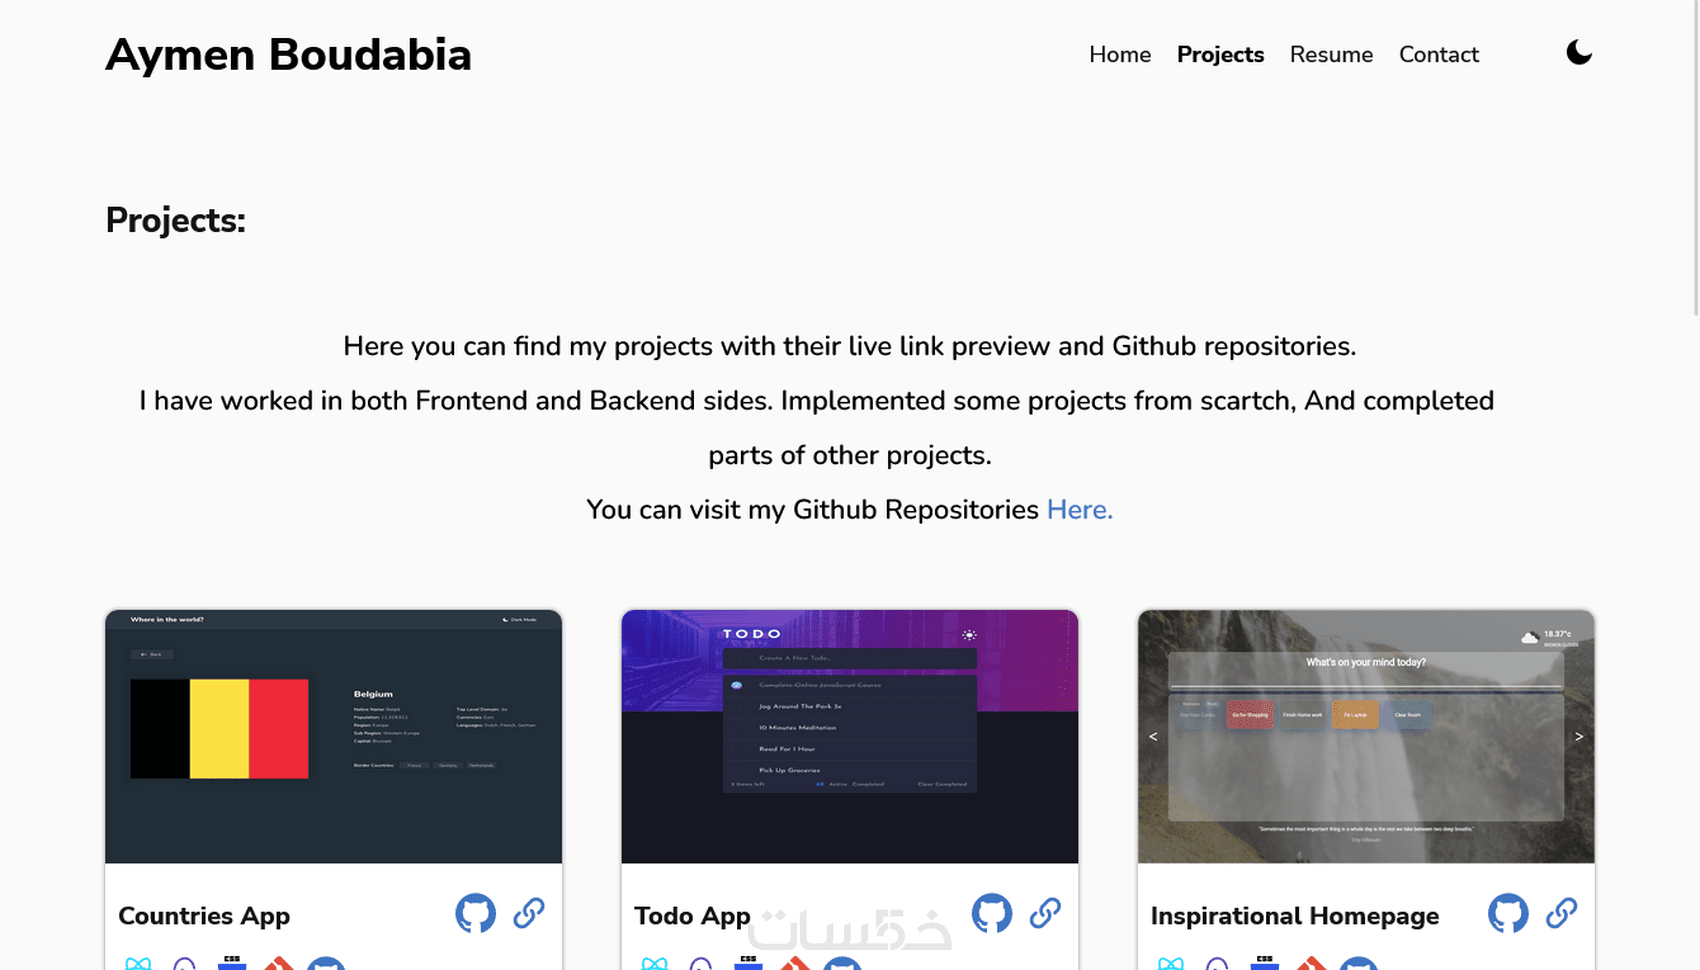Click the Countries App Belgium preview thumbnail
Image resolution: width=1700 pixels, height=970 pixels.
click(333, 736)
